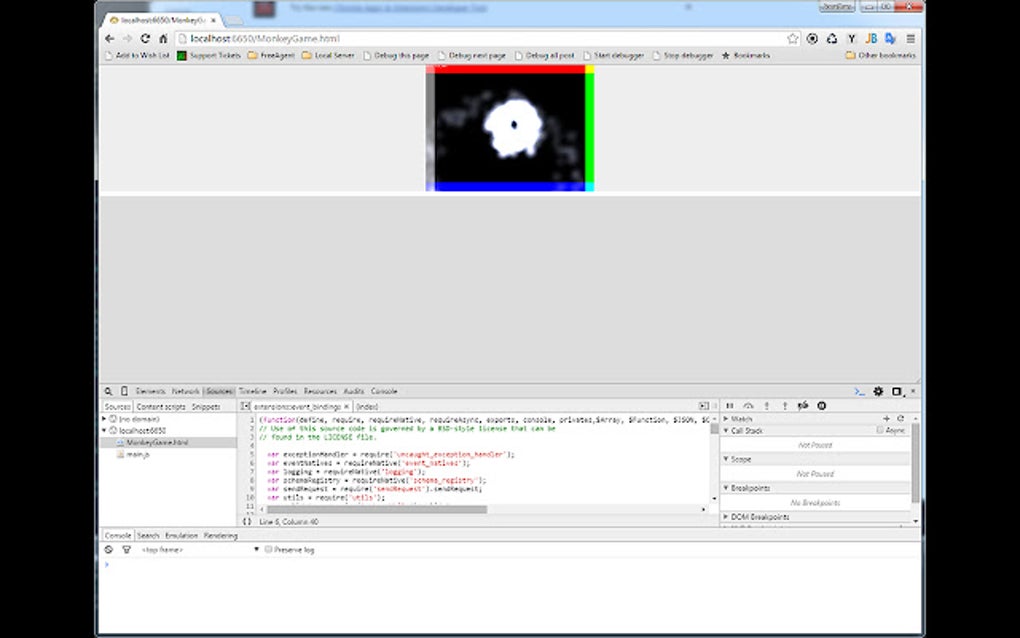Toggle device mode with the phone icon

(x=122, y=391)
